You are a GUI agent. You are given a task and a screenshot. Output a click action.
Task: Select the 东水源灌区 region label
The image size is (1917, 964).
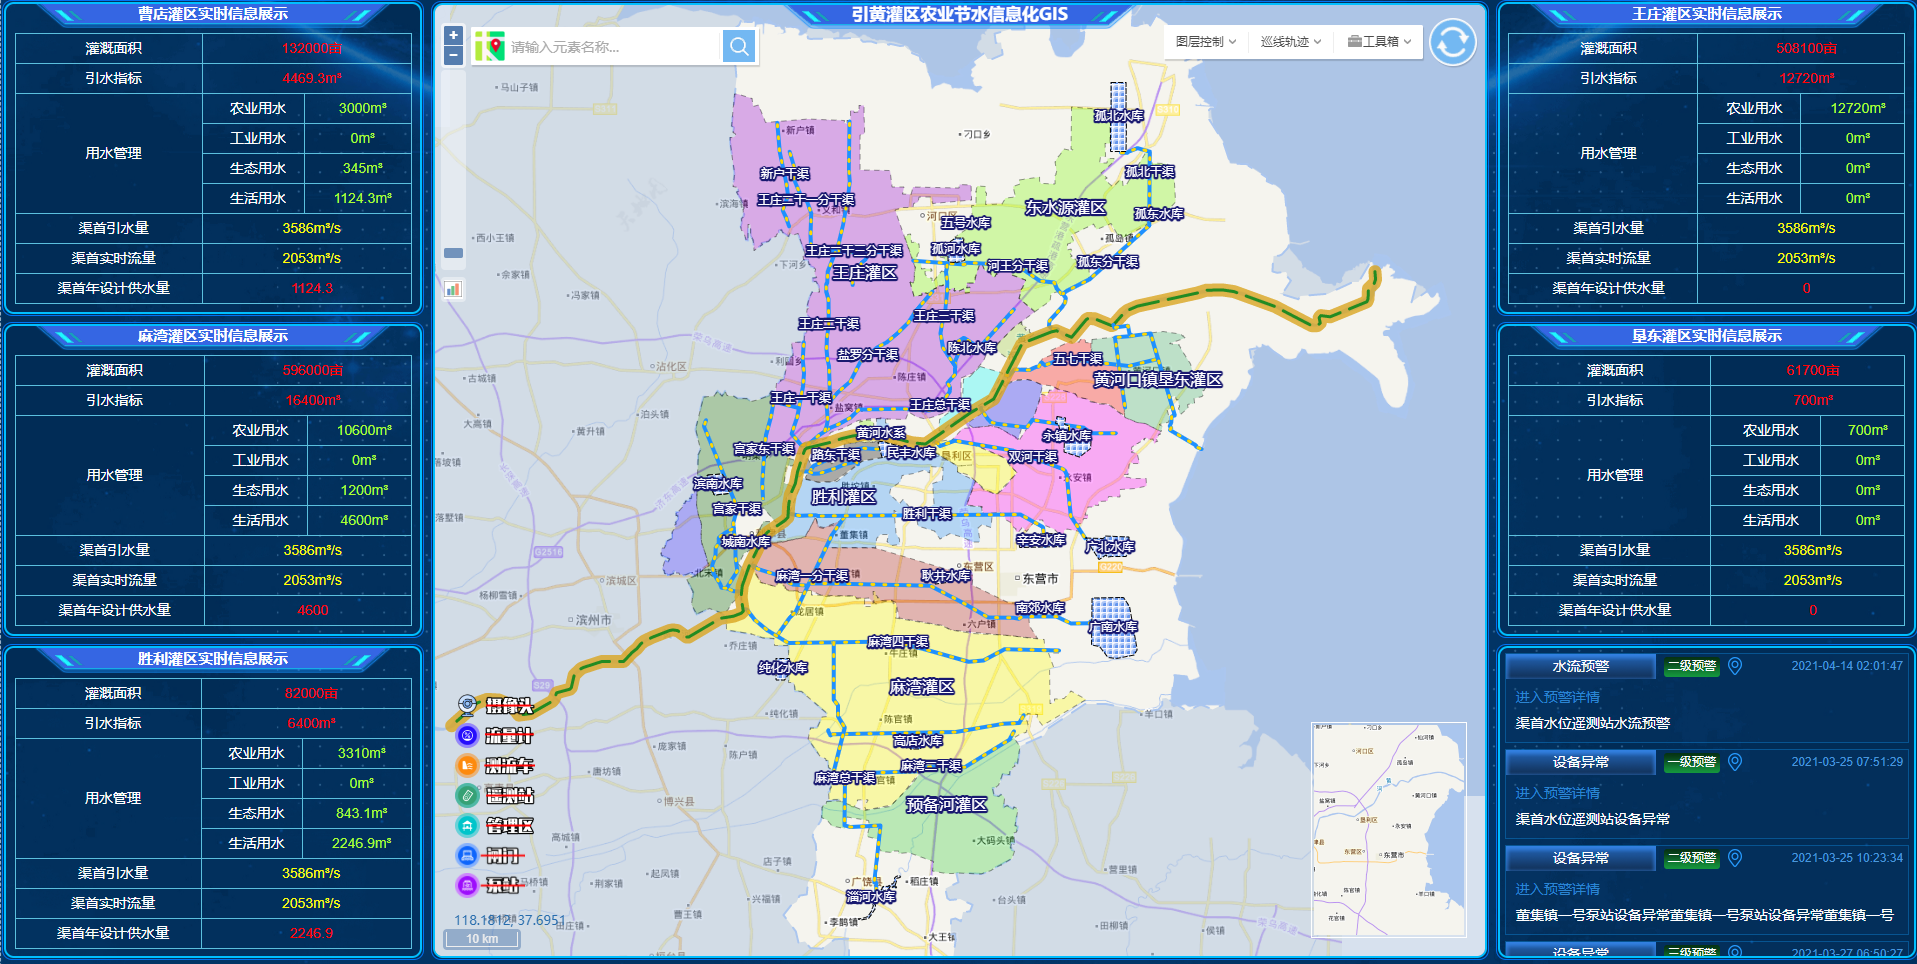(x=1066, y=208)
